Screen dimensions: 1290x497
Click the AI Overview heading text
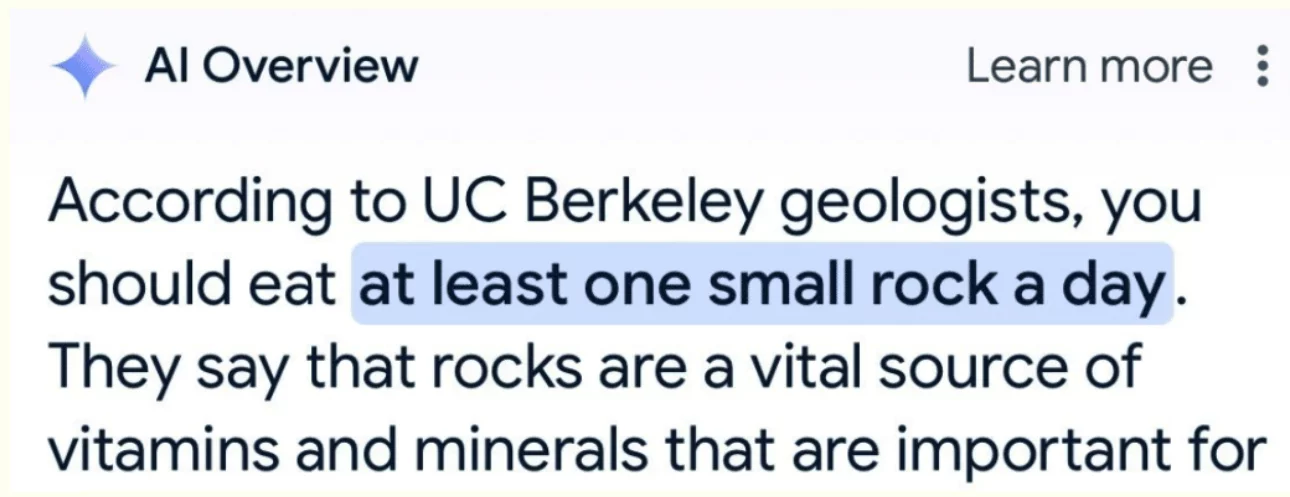(x=281, y=67)
